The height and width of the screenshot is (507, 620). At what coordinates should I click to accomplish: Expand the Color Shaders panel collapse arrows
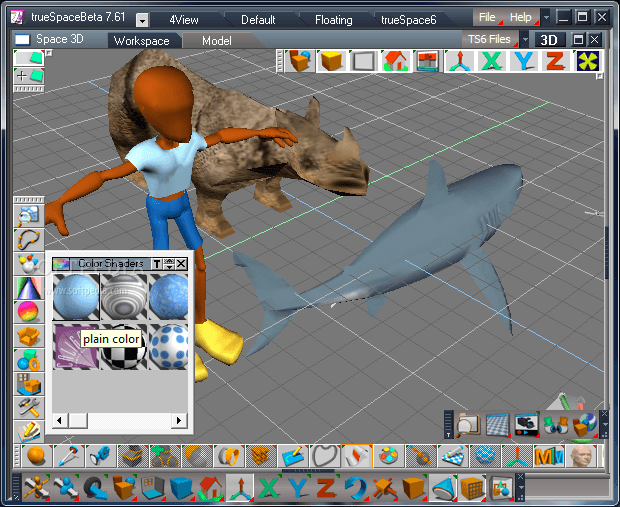click(x=169, y=263)
